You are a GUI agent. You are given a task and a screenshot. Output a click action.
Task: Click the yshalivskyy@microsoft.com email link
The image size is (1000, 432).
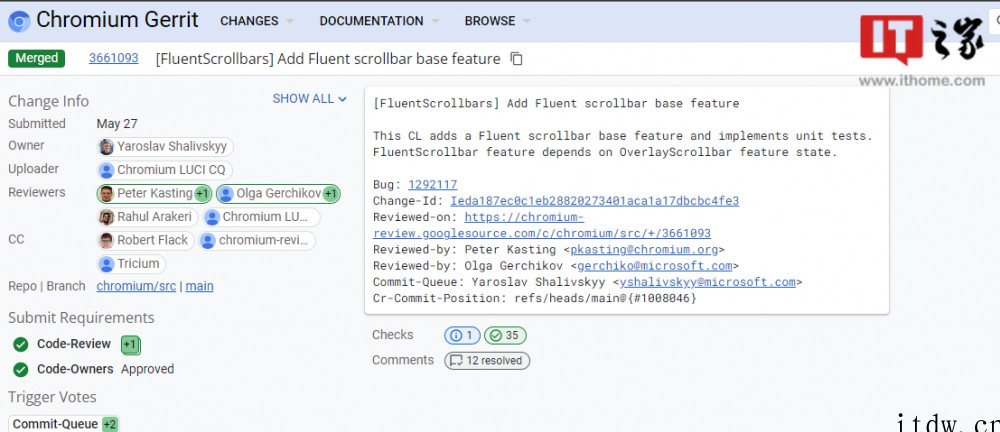tap(707, 282)
